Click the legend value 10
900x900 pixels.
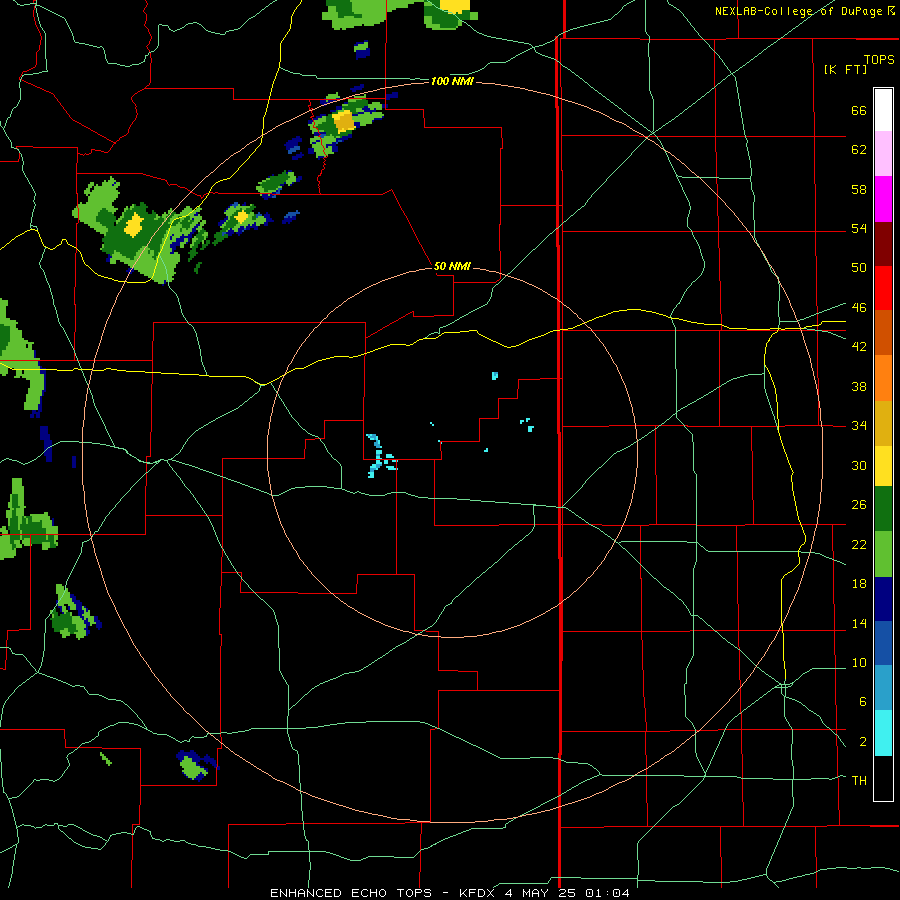point(858,663)
